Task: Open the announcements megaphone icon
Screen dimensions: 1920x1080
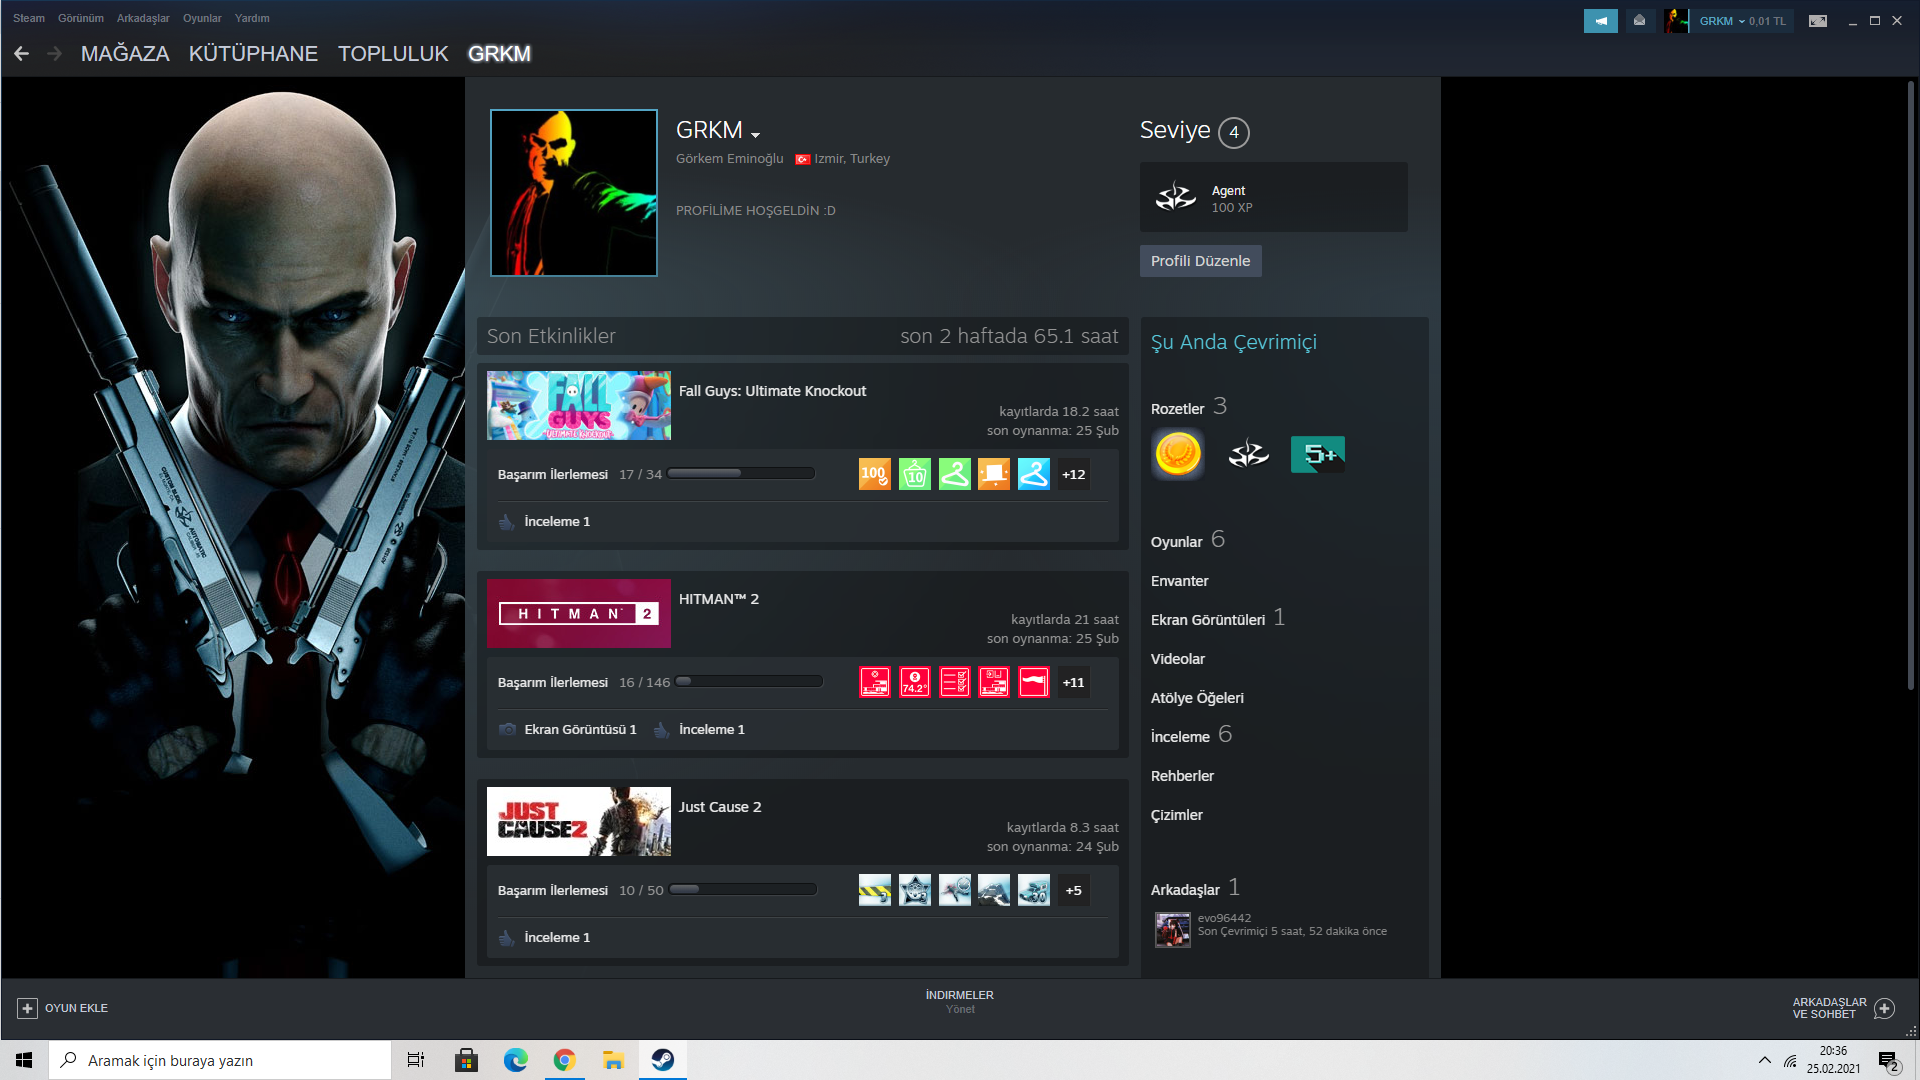Action: (x=1600, y=21)
